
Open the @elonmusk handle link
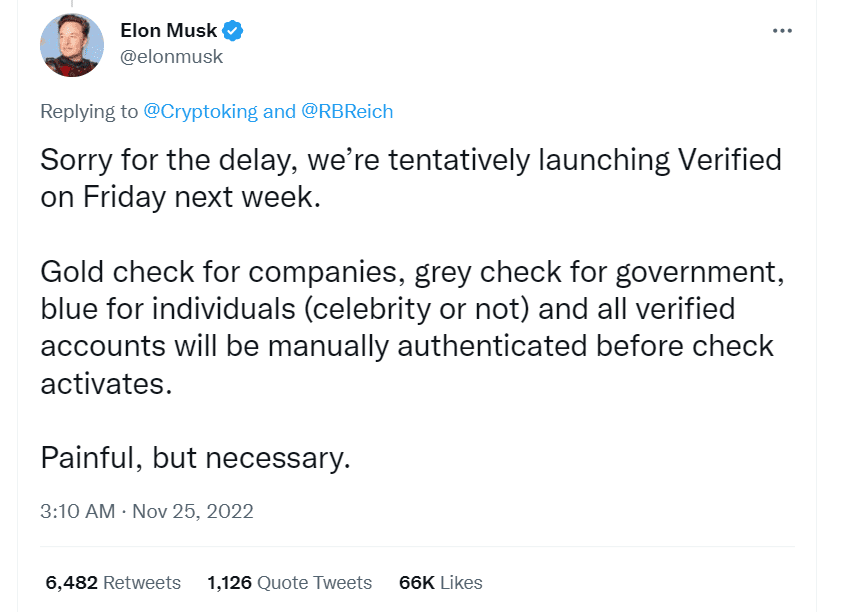click(172, 56)
